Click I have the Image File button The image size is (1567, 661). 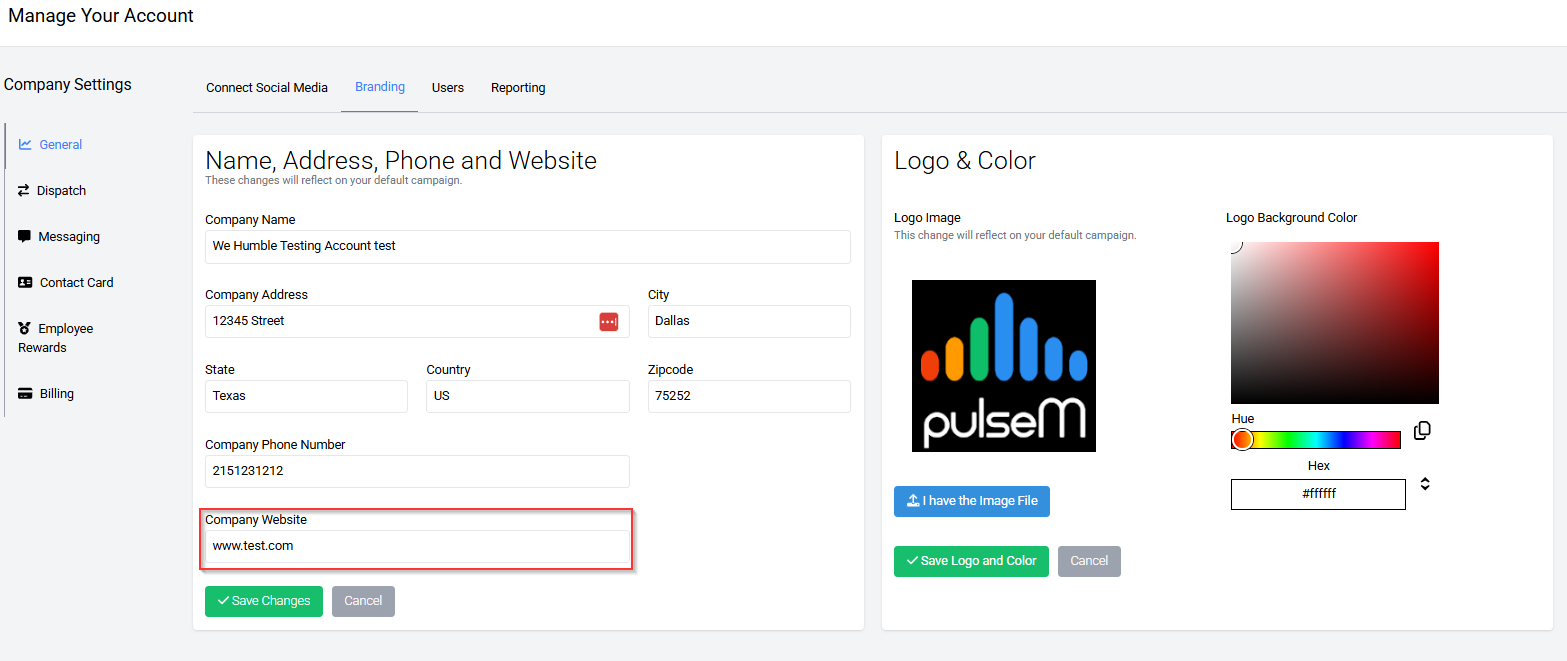click(971, 501)
